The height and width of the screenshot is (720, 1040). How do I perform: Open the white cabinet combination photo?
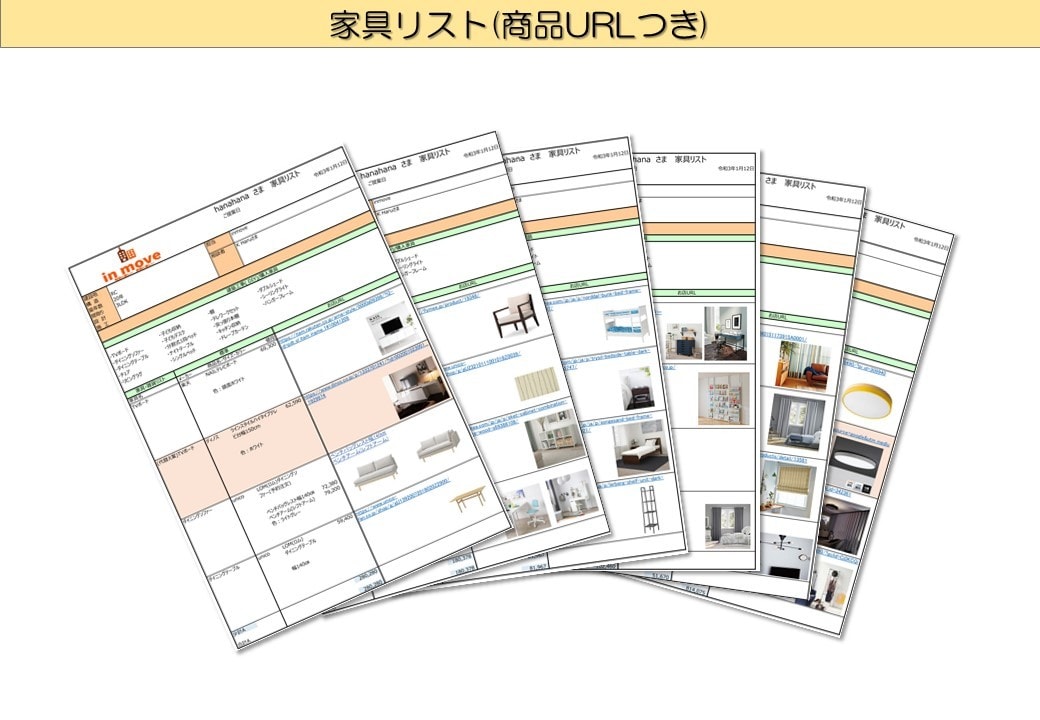(x=554, y=438)
